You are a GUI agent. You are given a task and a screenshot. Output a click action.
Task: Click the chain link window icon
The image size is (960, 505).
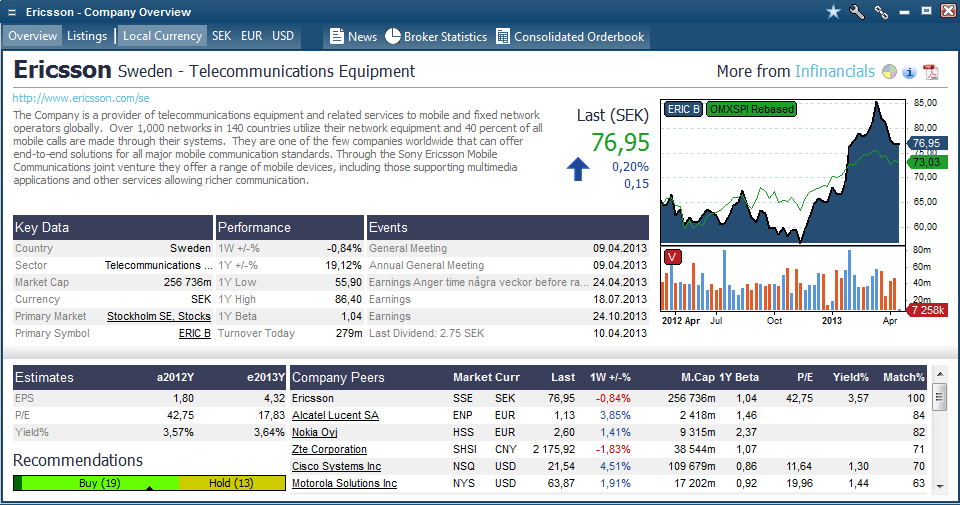(x=881, y=12)
